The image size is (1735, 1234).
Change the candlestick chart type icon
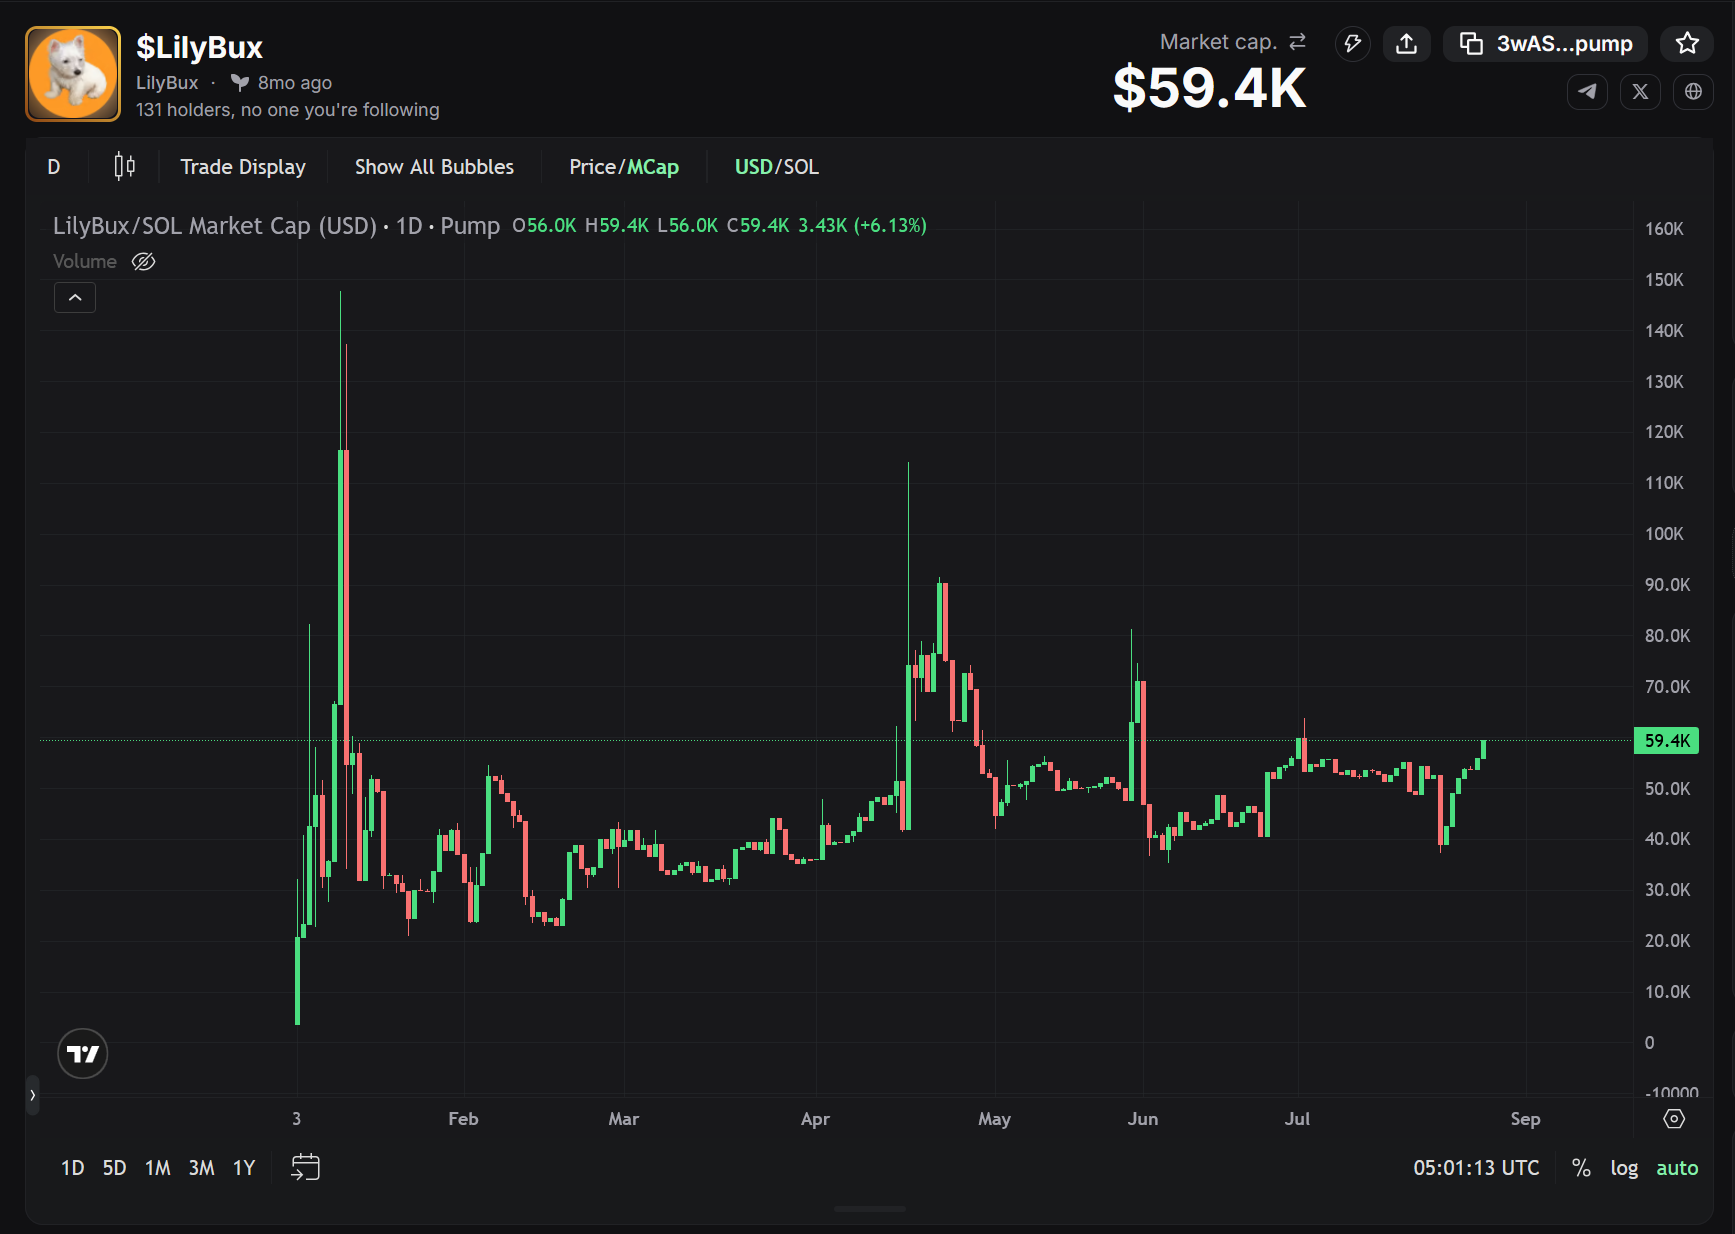coord(124,167)
